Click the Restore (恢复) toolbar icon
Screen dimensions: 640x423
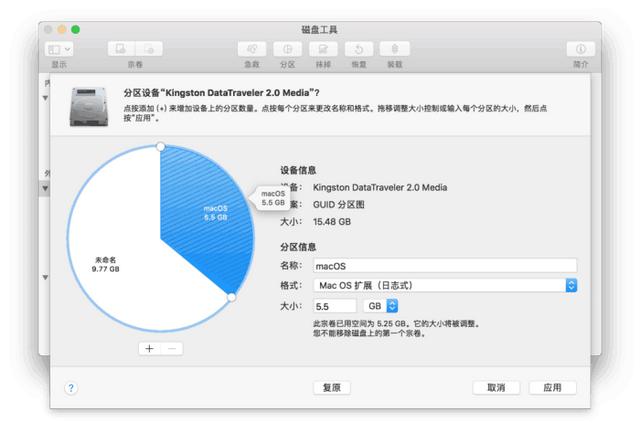[359, 49]
